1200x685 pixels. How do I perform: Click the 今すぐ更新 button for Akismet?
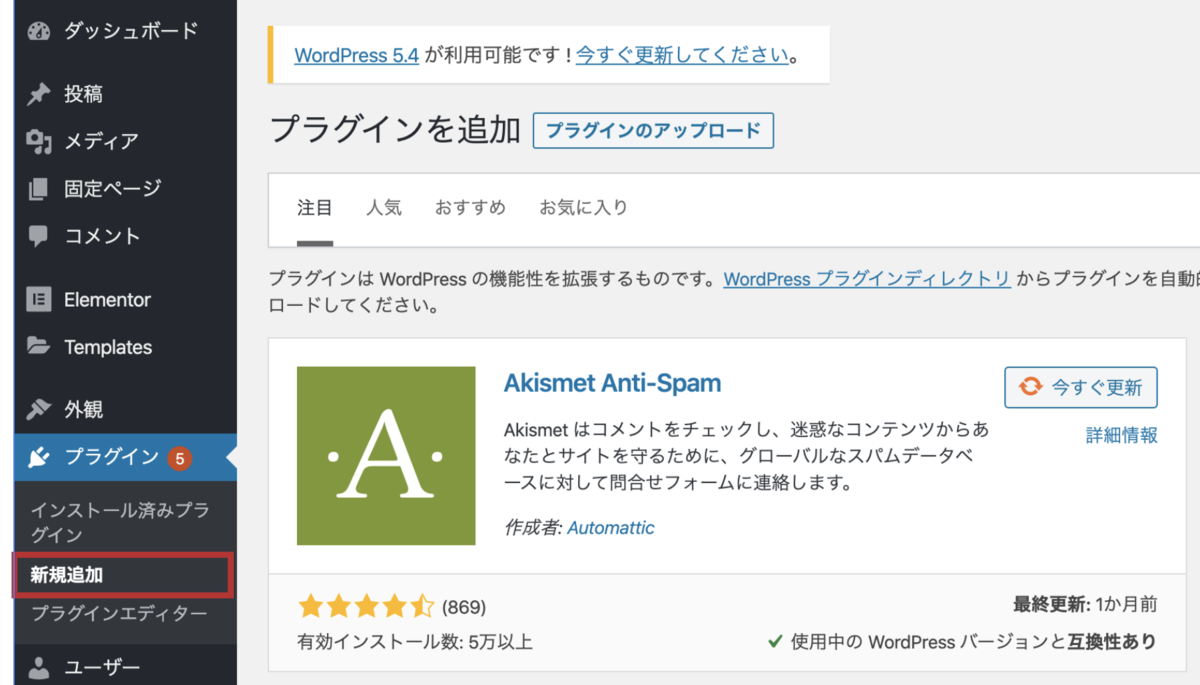coord(1081,387)
